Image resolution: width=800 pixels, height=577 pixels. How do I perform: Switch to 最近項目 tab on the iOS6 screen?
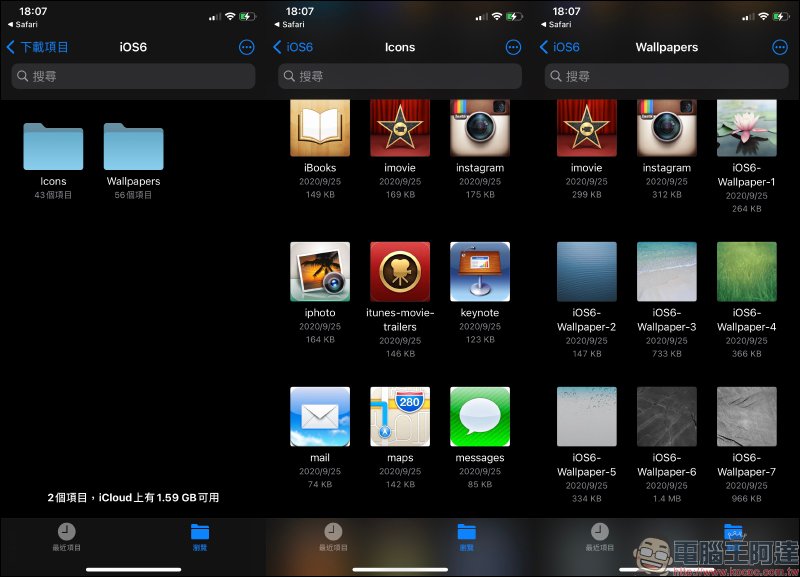pyautogui.click(x=66, y=536)
